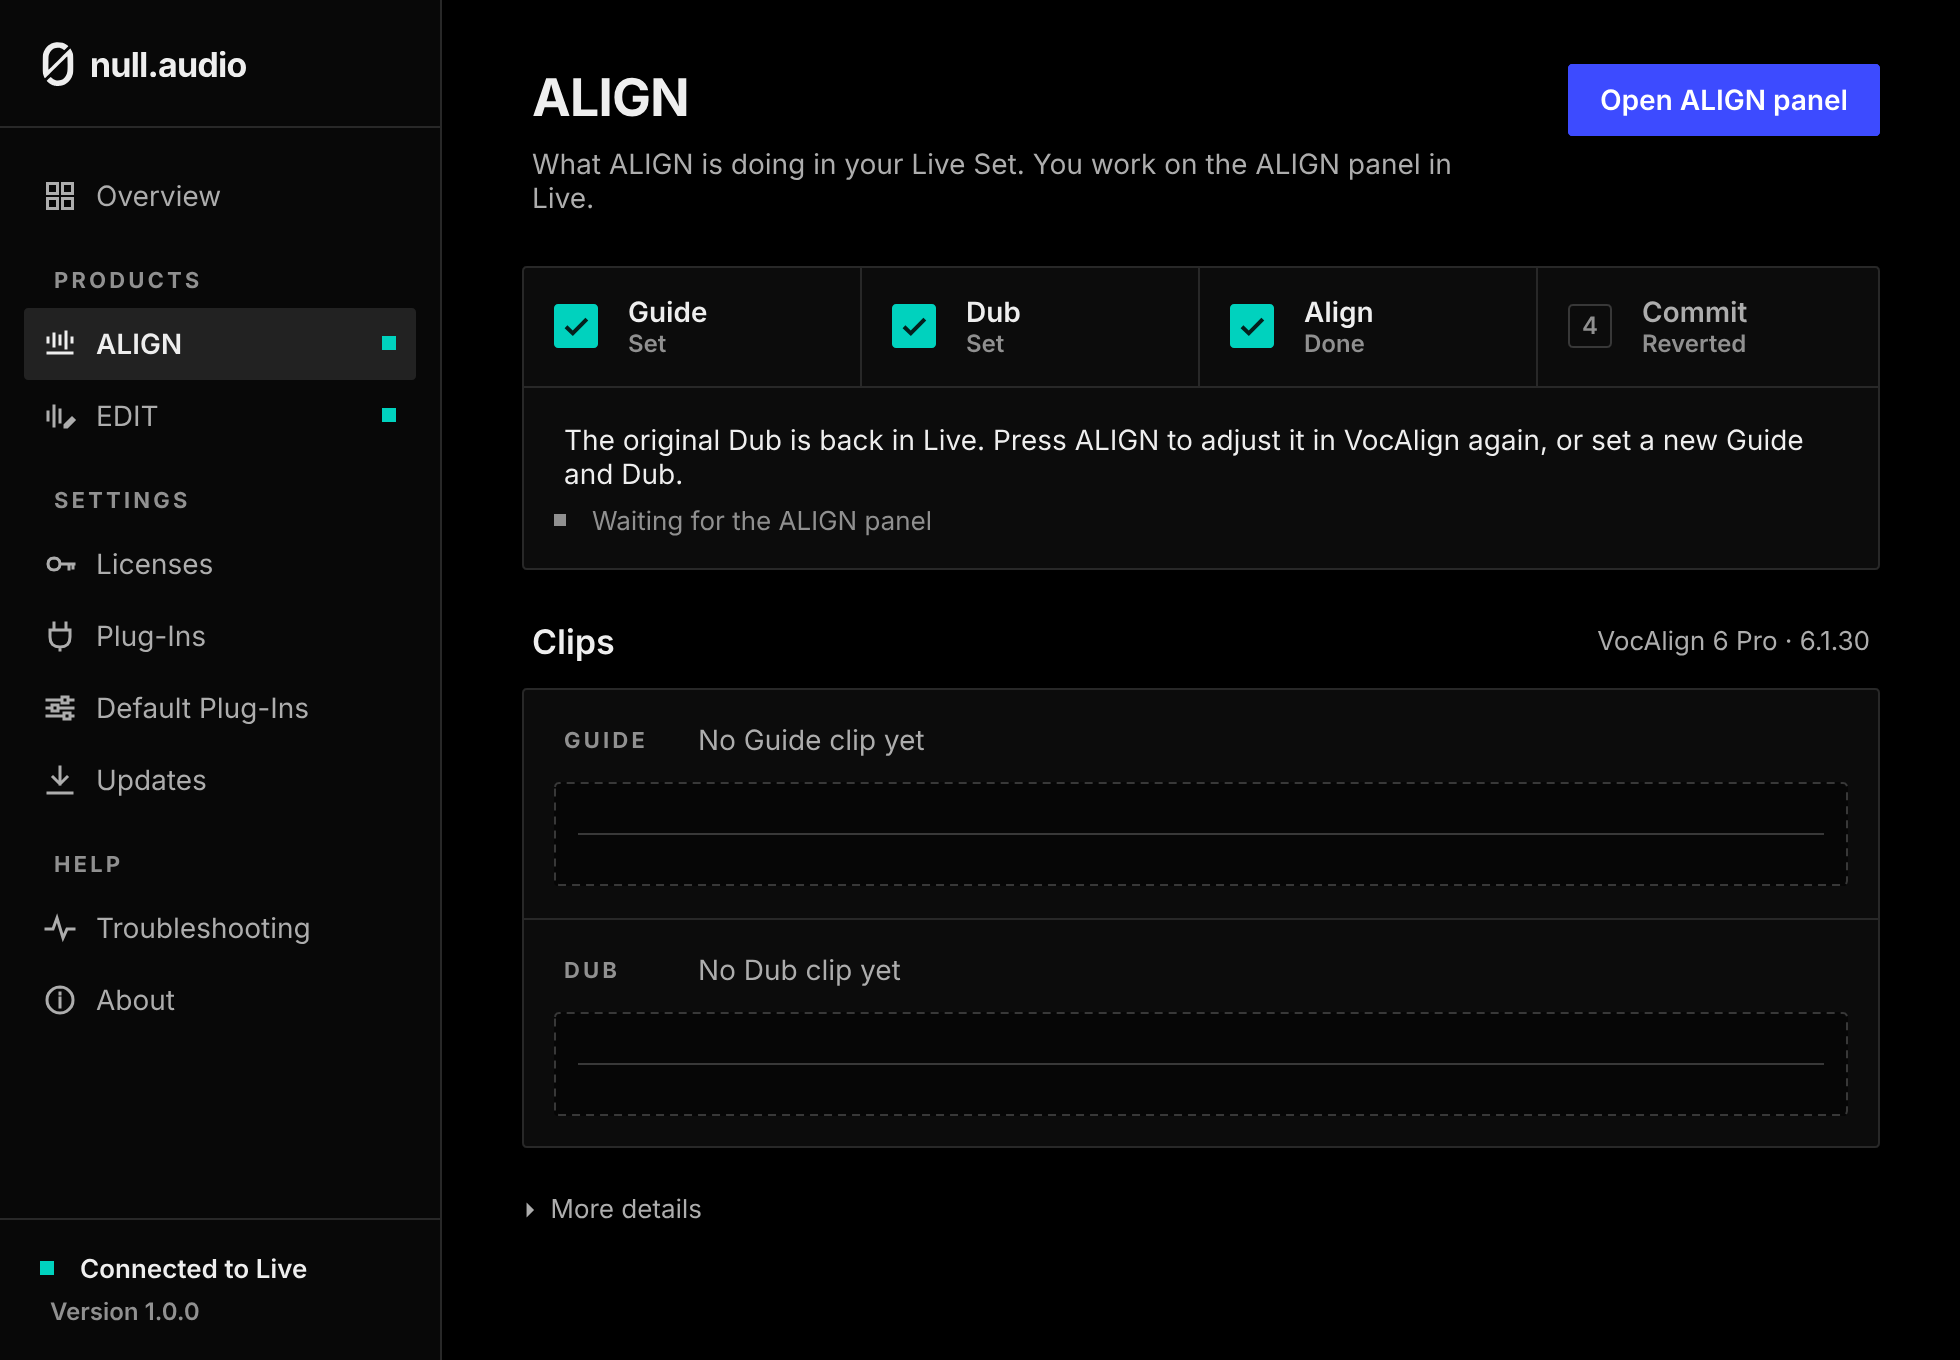Click the Plug-Ins plug icon
Image resolution: width=1960 pixels, height=1360 pixels.
tap(60, 636)
